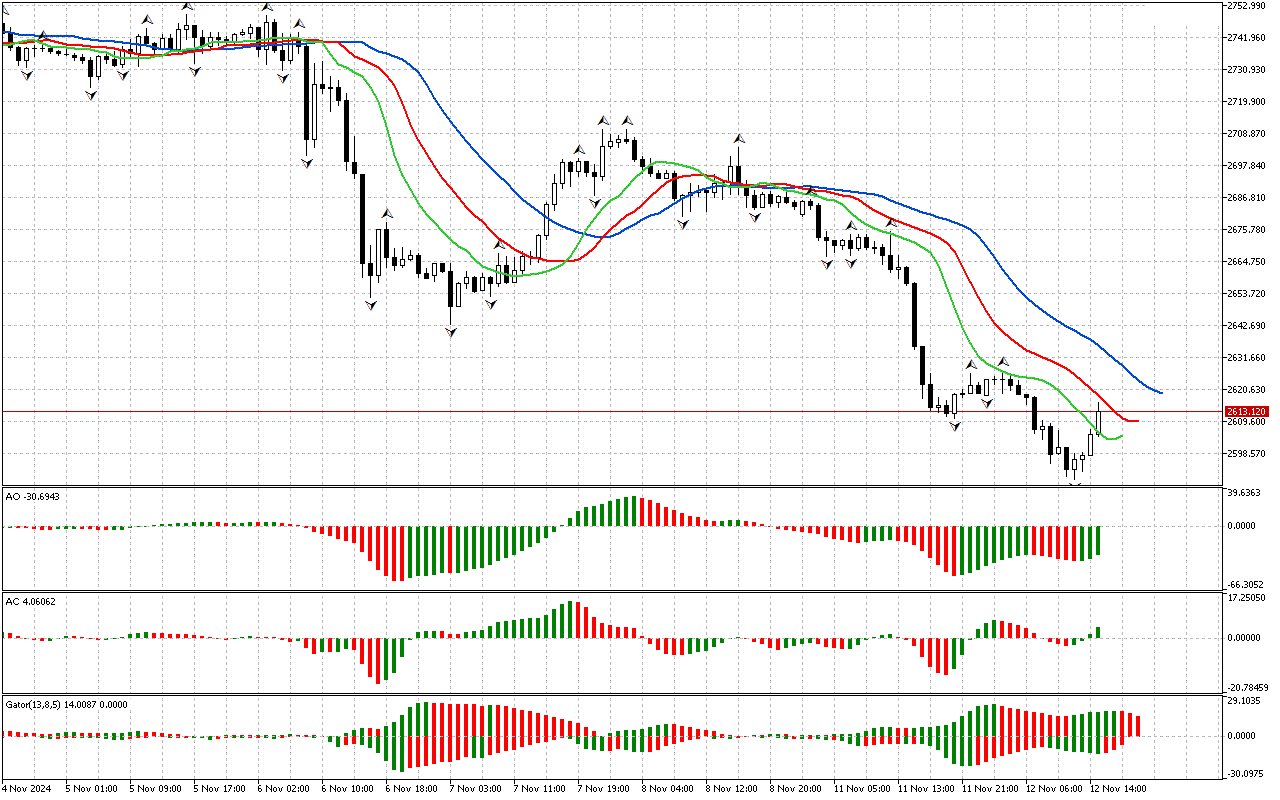Click the 5 Nov 01:00 time label
Image resolution: width=1280 pixels, height=800 pixels.
coord(91,788)
